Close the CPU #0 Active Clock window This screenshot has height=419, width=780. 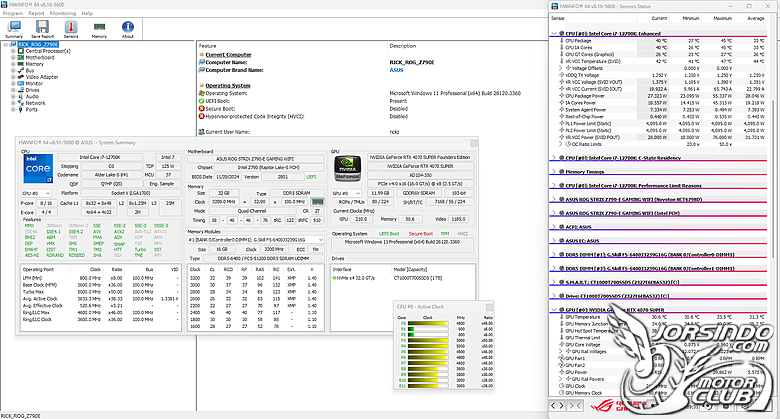[x=489, y=307]
